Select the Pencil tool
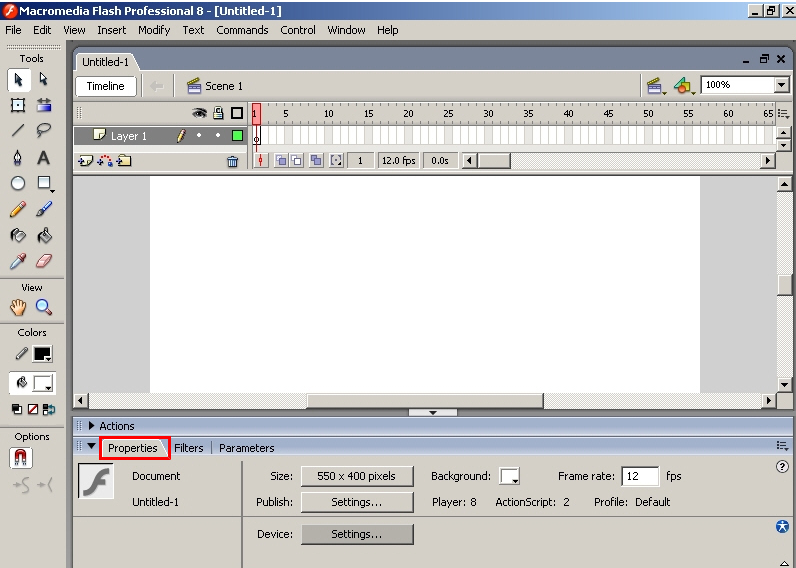The width and height of the screenshot is (796, 568). (x=18, y=209)
